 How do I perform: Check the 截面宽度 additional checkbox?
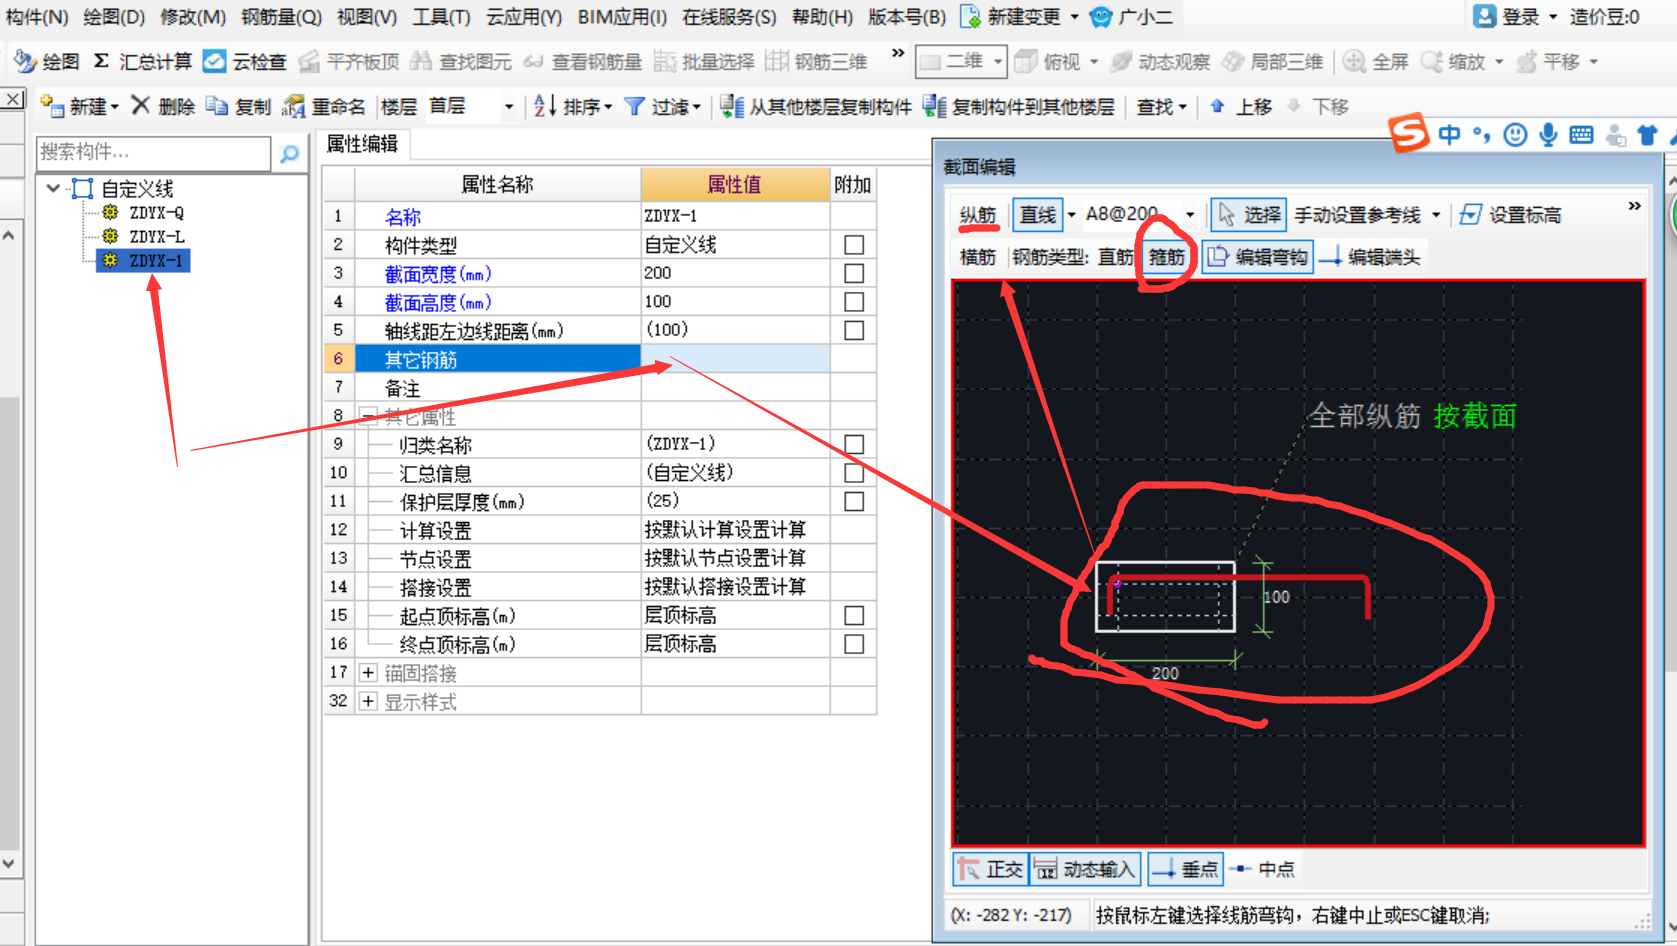tap(854, 273)
